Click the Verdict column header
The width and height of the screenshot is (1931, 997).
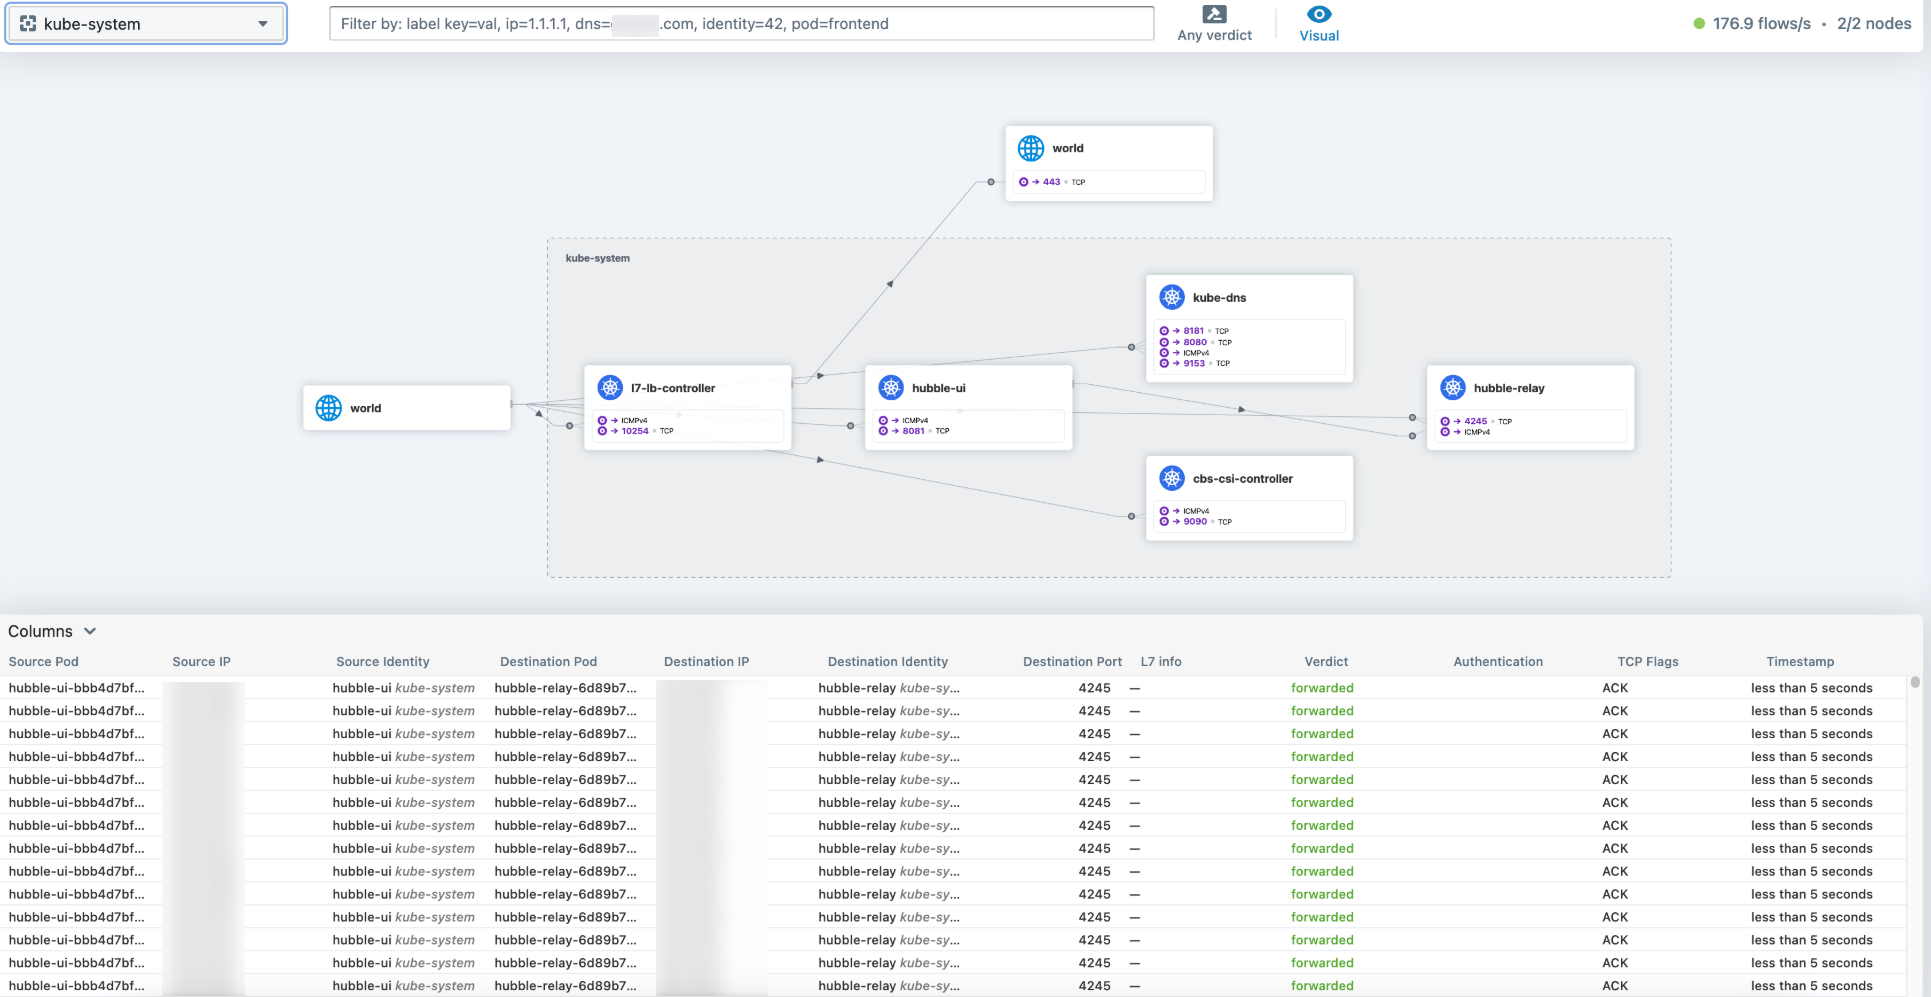[1326, 662]
